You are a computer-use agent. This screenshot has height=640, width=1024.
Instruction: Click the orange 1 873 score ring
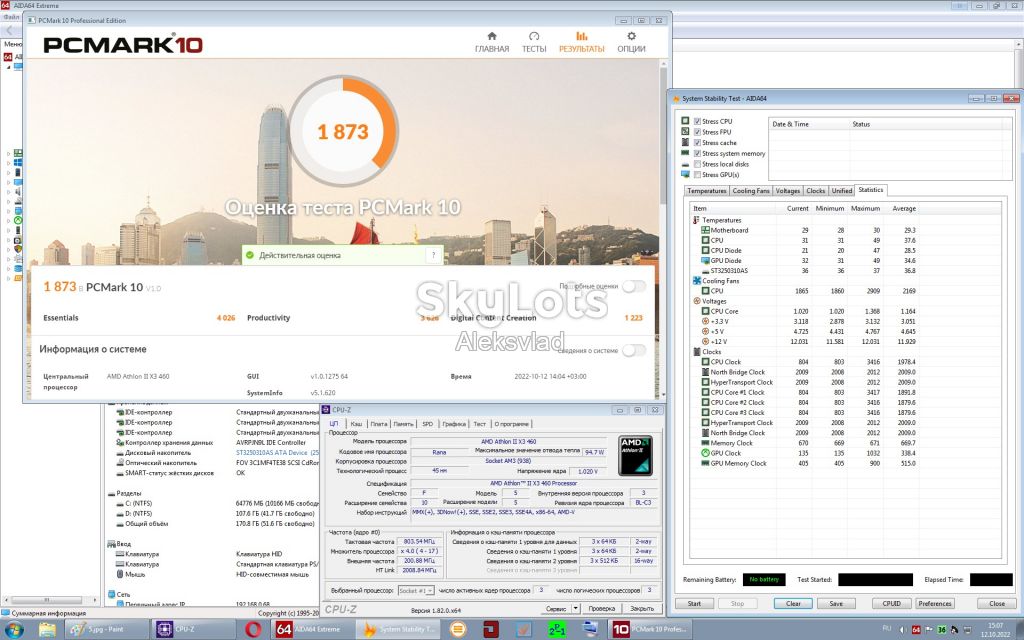(343, 131)
